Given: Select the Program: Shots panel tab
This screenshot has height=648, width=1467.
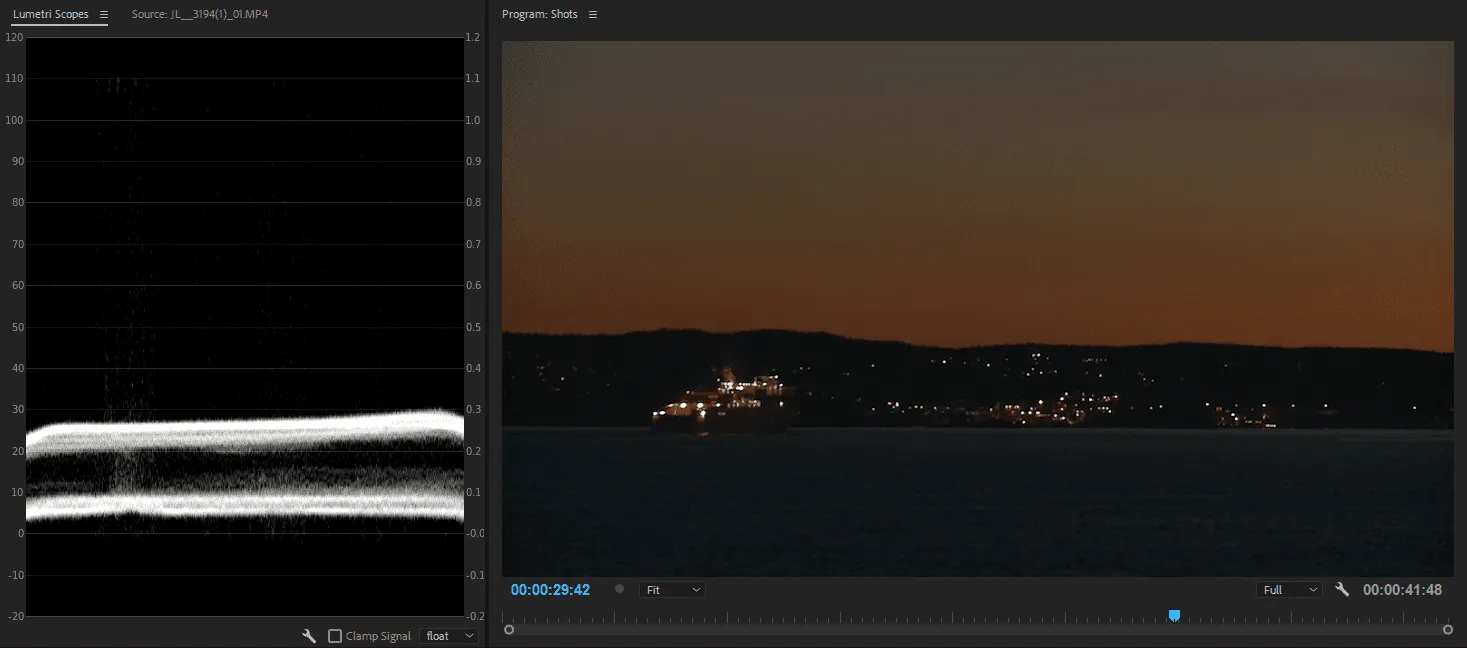Looking at the screenshot, I should (539, 15).
